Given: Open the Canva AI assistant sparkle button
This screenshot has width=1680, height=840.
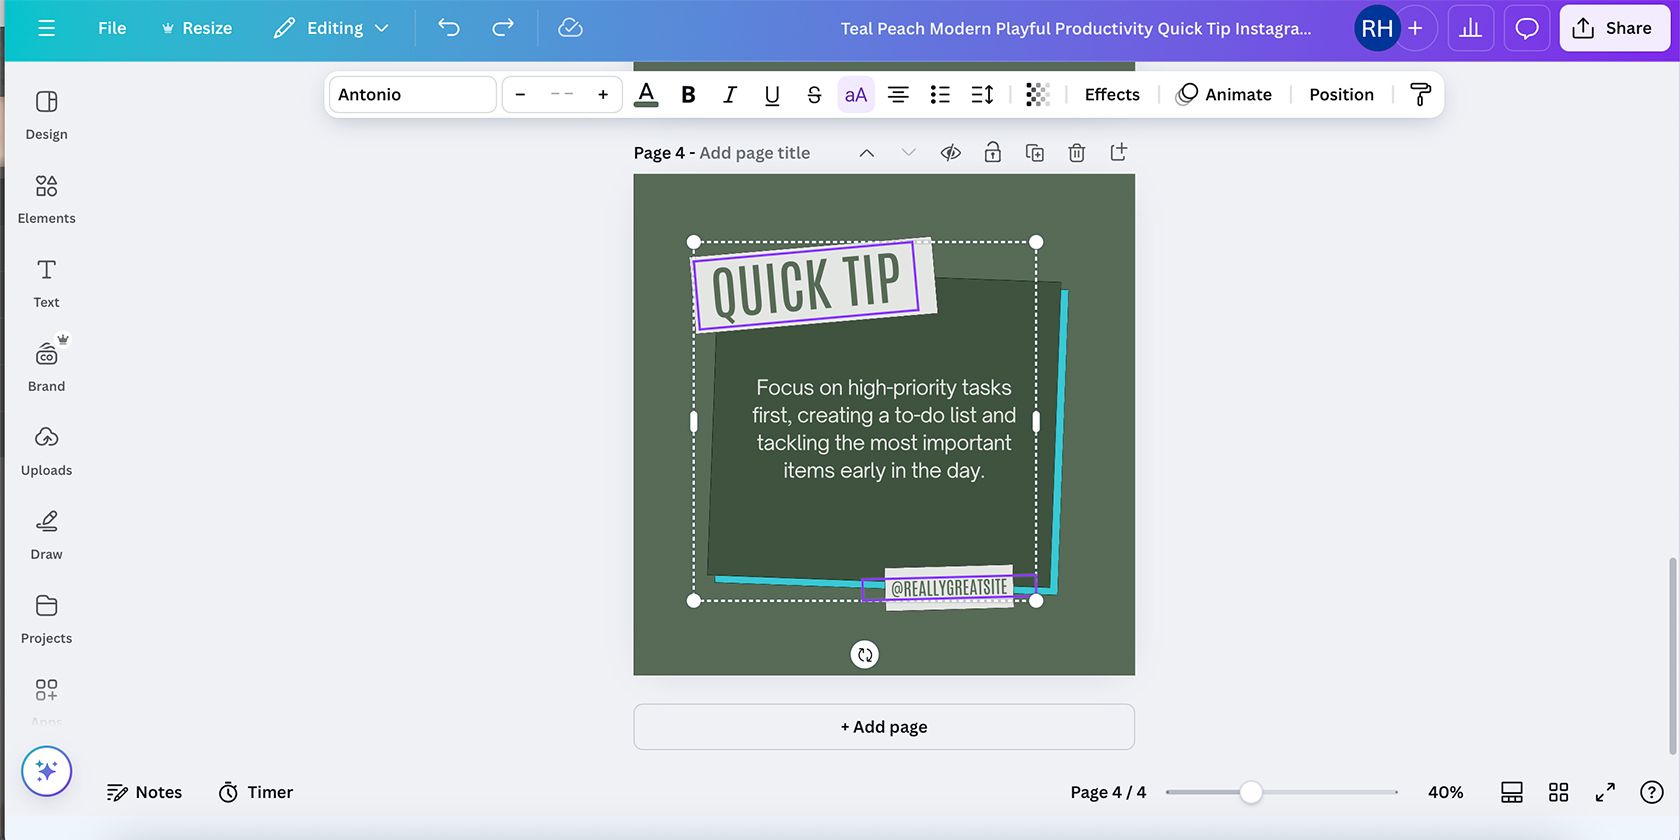Looking at the screenshot, I should [46, 771].
